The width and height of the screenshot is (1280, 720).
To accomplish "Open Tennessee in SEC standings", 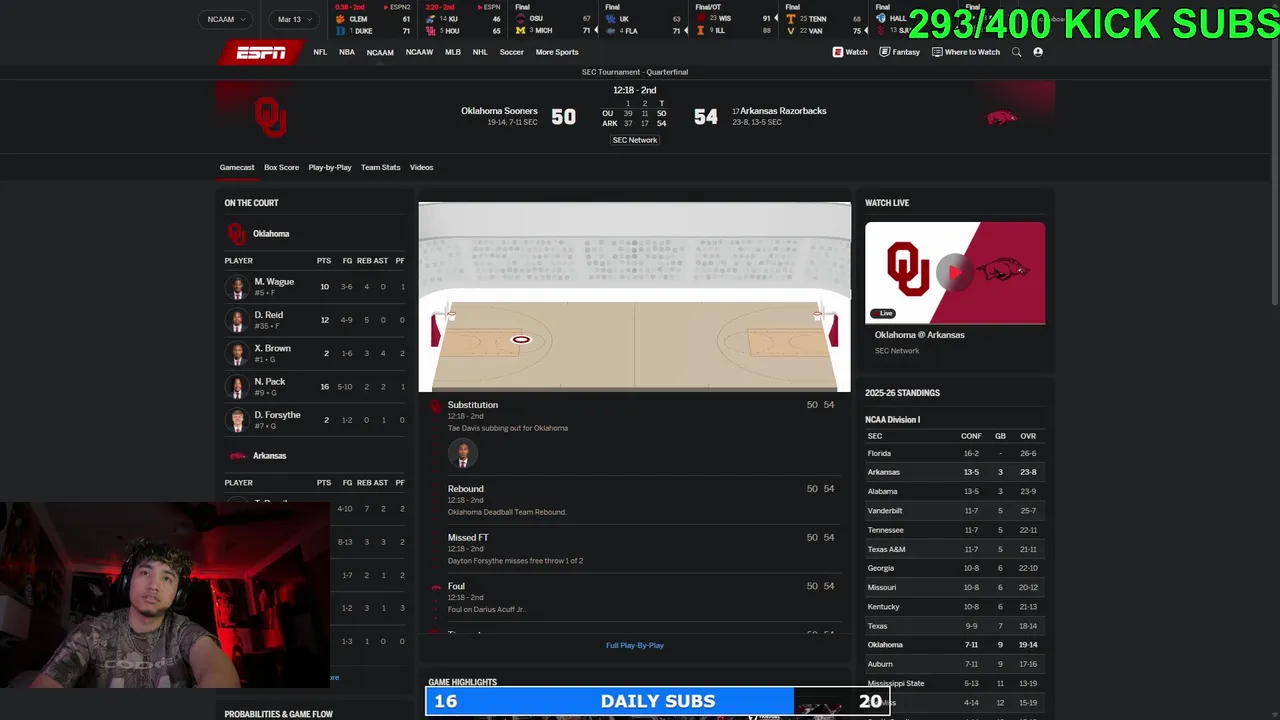I will (885, 530).
